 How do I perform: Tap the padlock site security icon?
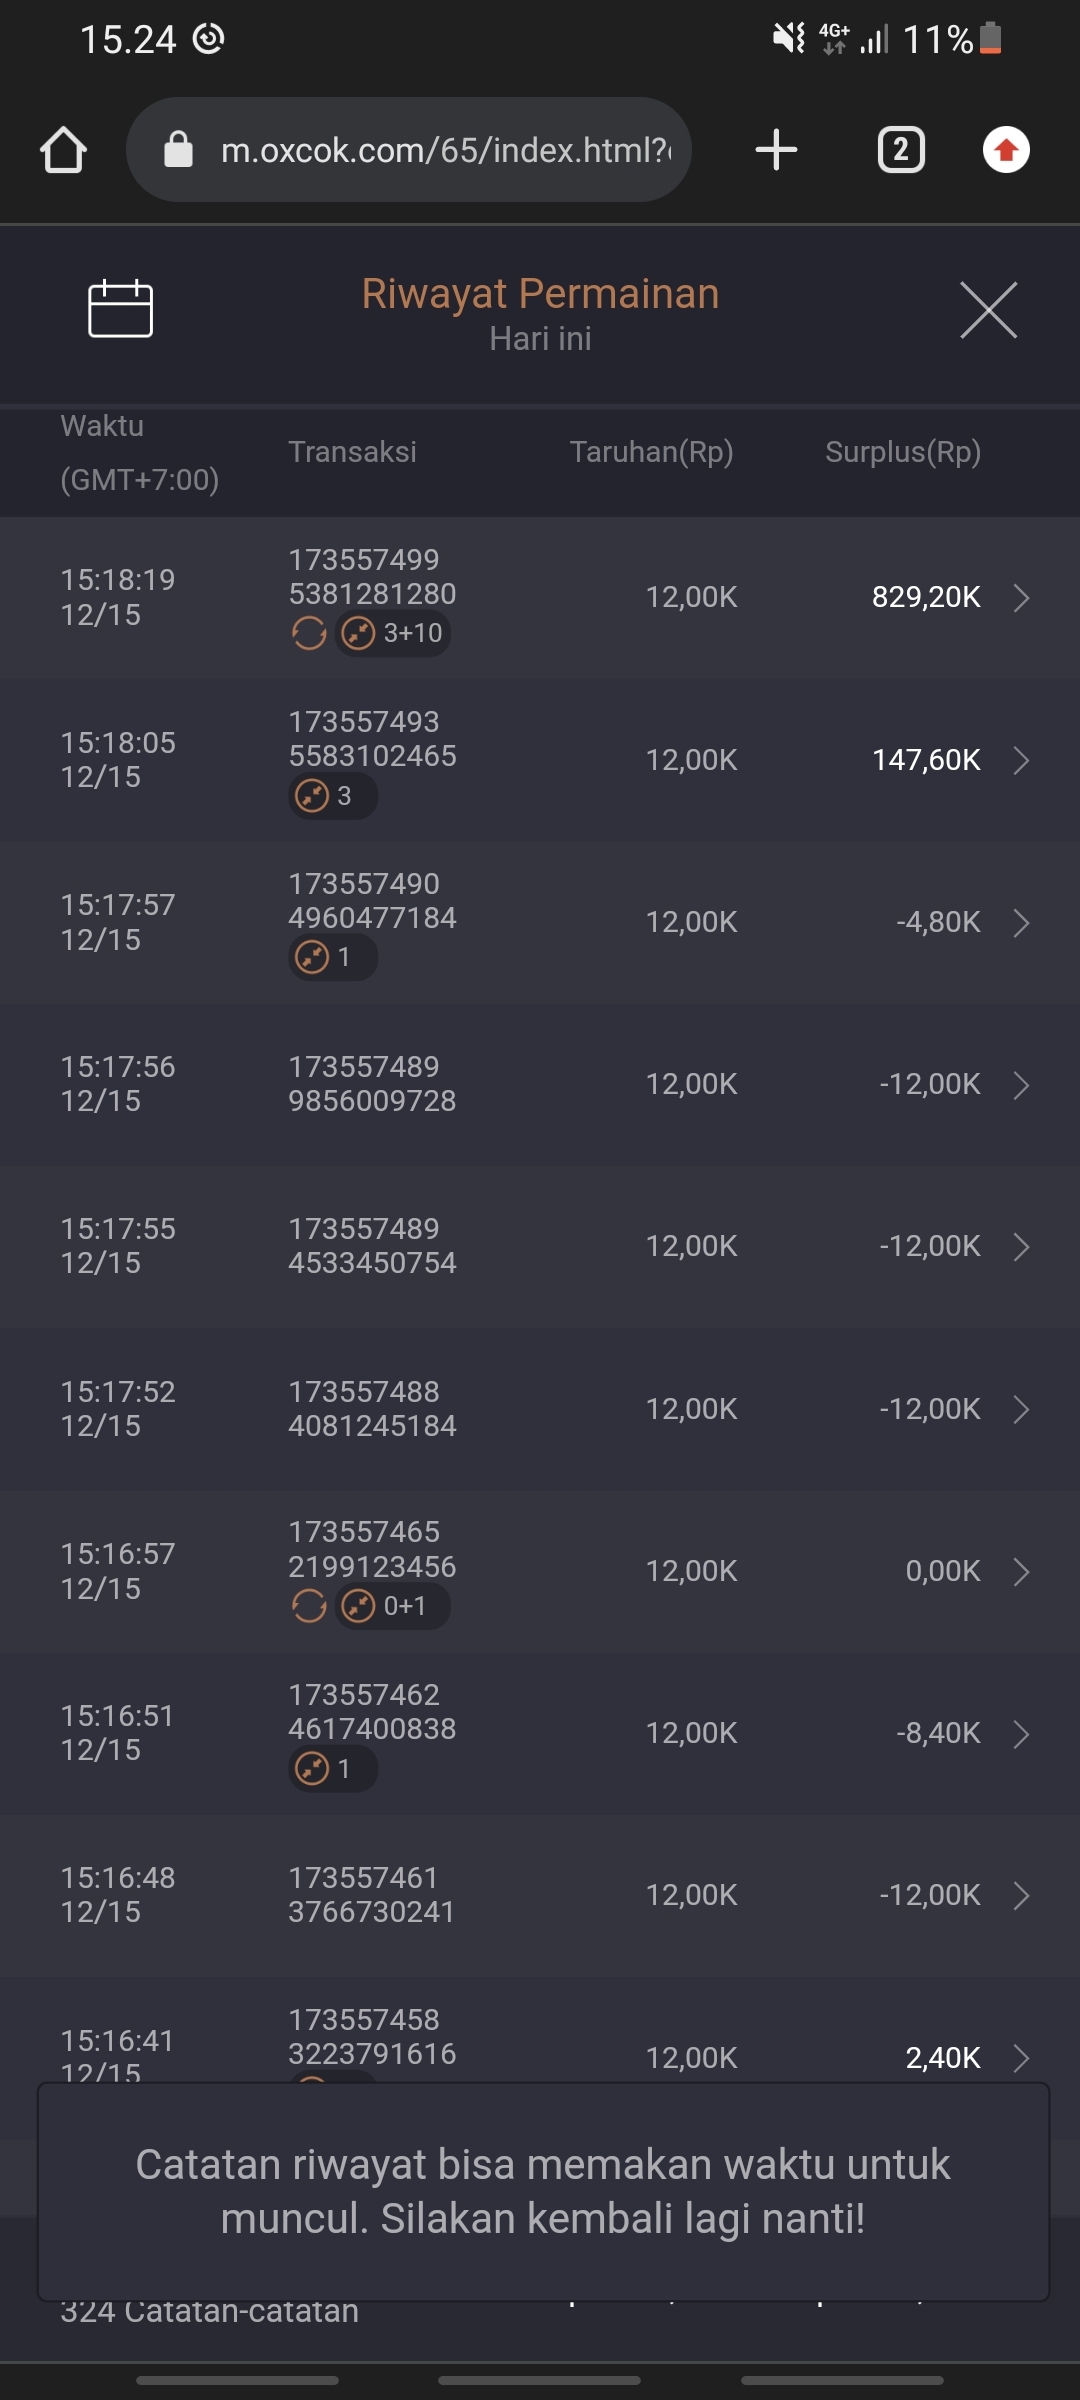pyautogui.click(x=178, y=150)
